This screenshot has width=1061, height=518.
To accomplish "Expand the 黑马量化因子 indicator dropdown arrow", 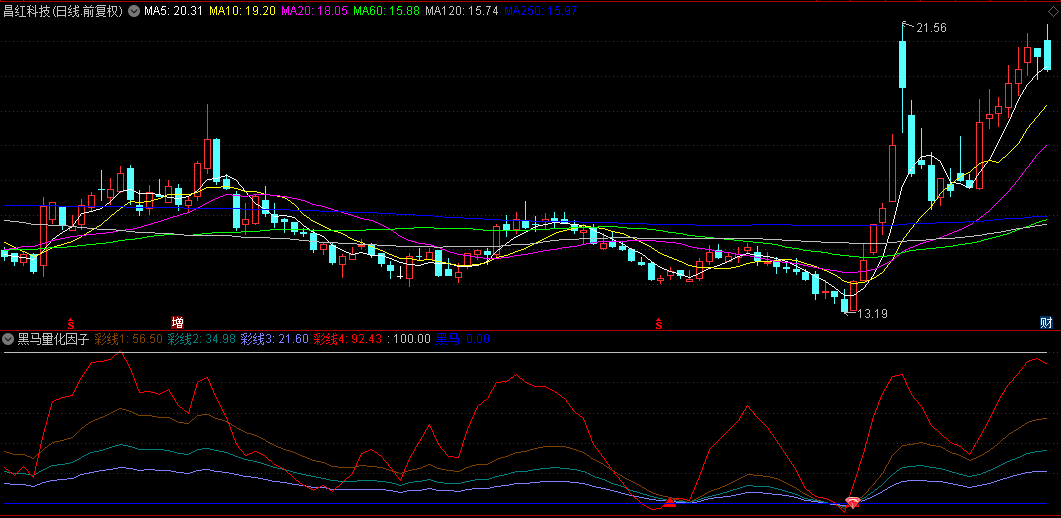I will (x=9, y=339).
